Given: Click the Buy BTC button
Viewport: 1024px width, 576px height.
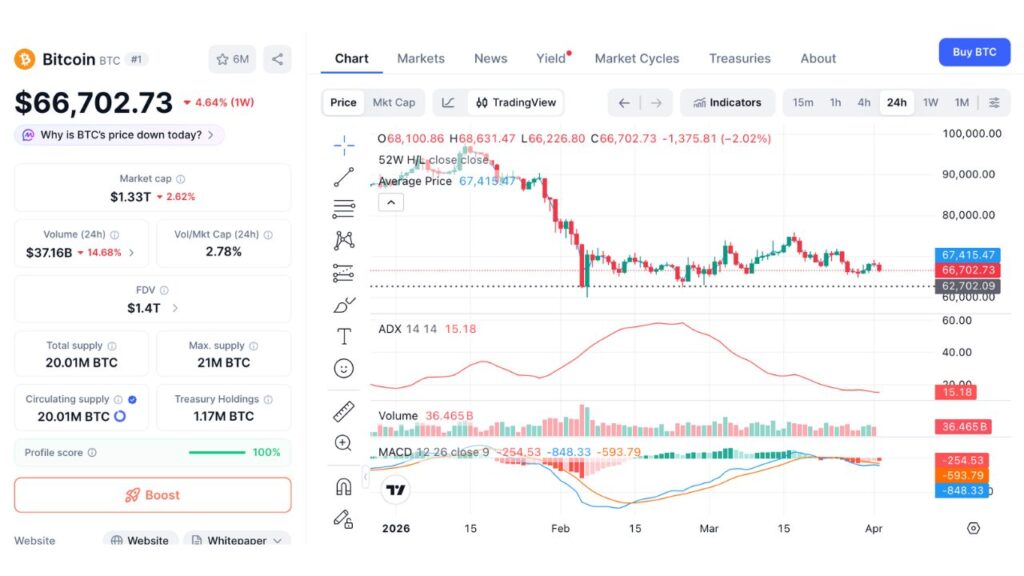Looking at the screenshot, I should [974, 51].
